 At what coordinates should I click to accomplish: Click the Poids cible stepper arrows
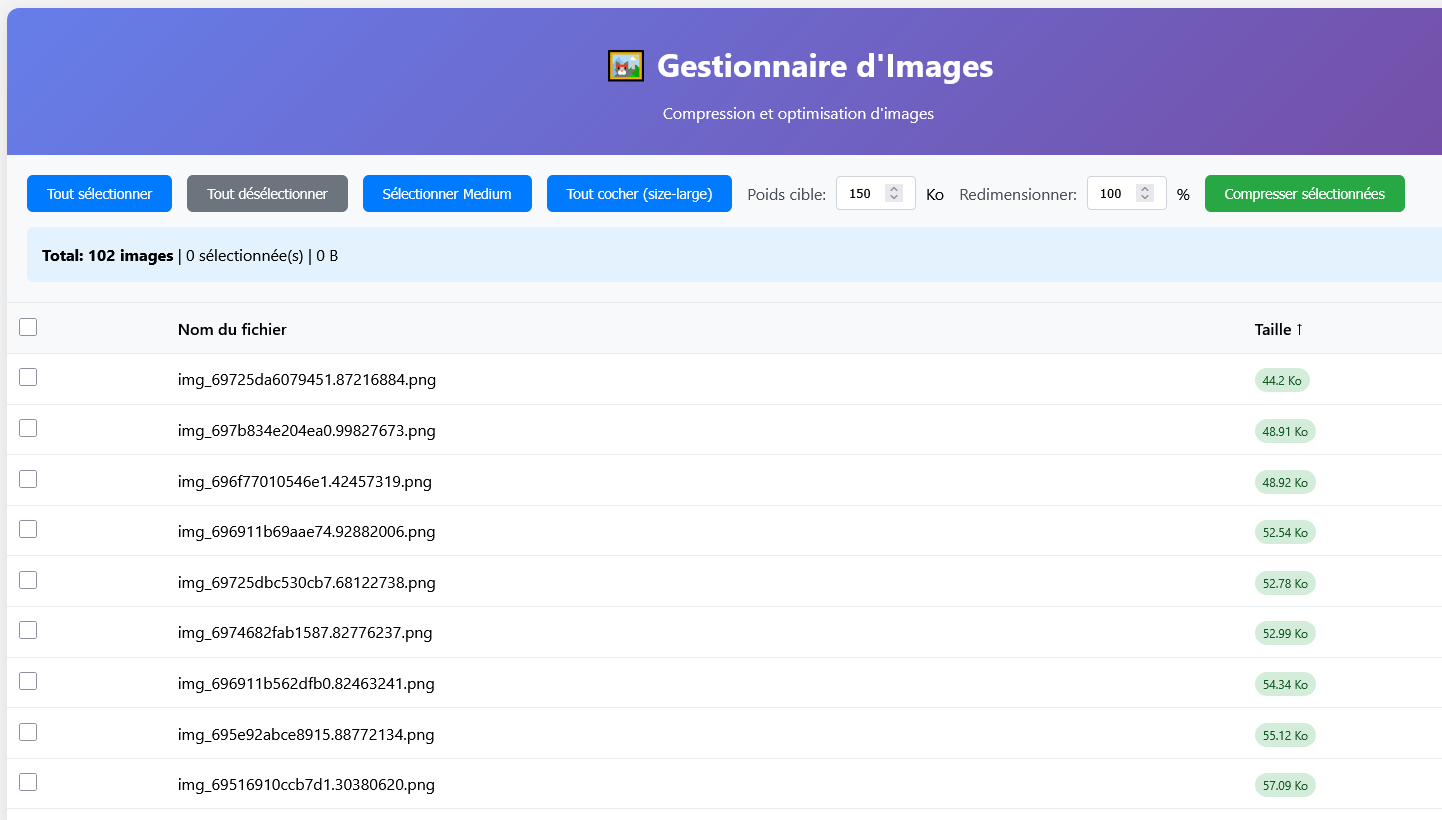895,194
